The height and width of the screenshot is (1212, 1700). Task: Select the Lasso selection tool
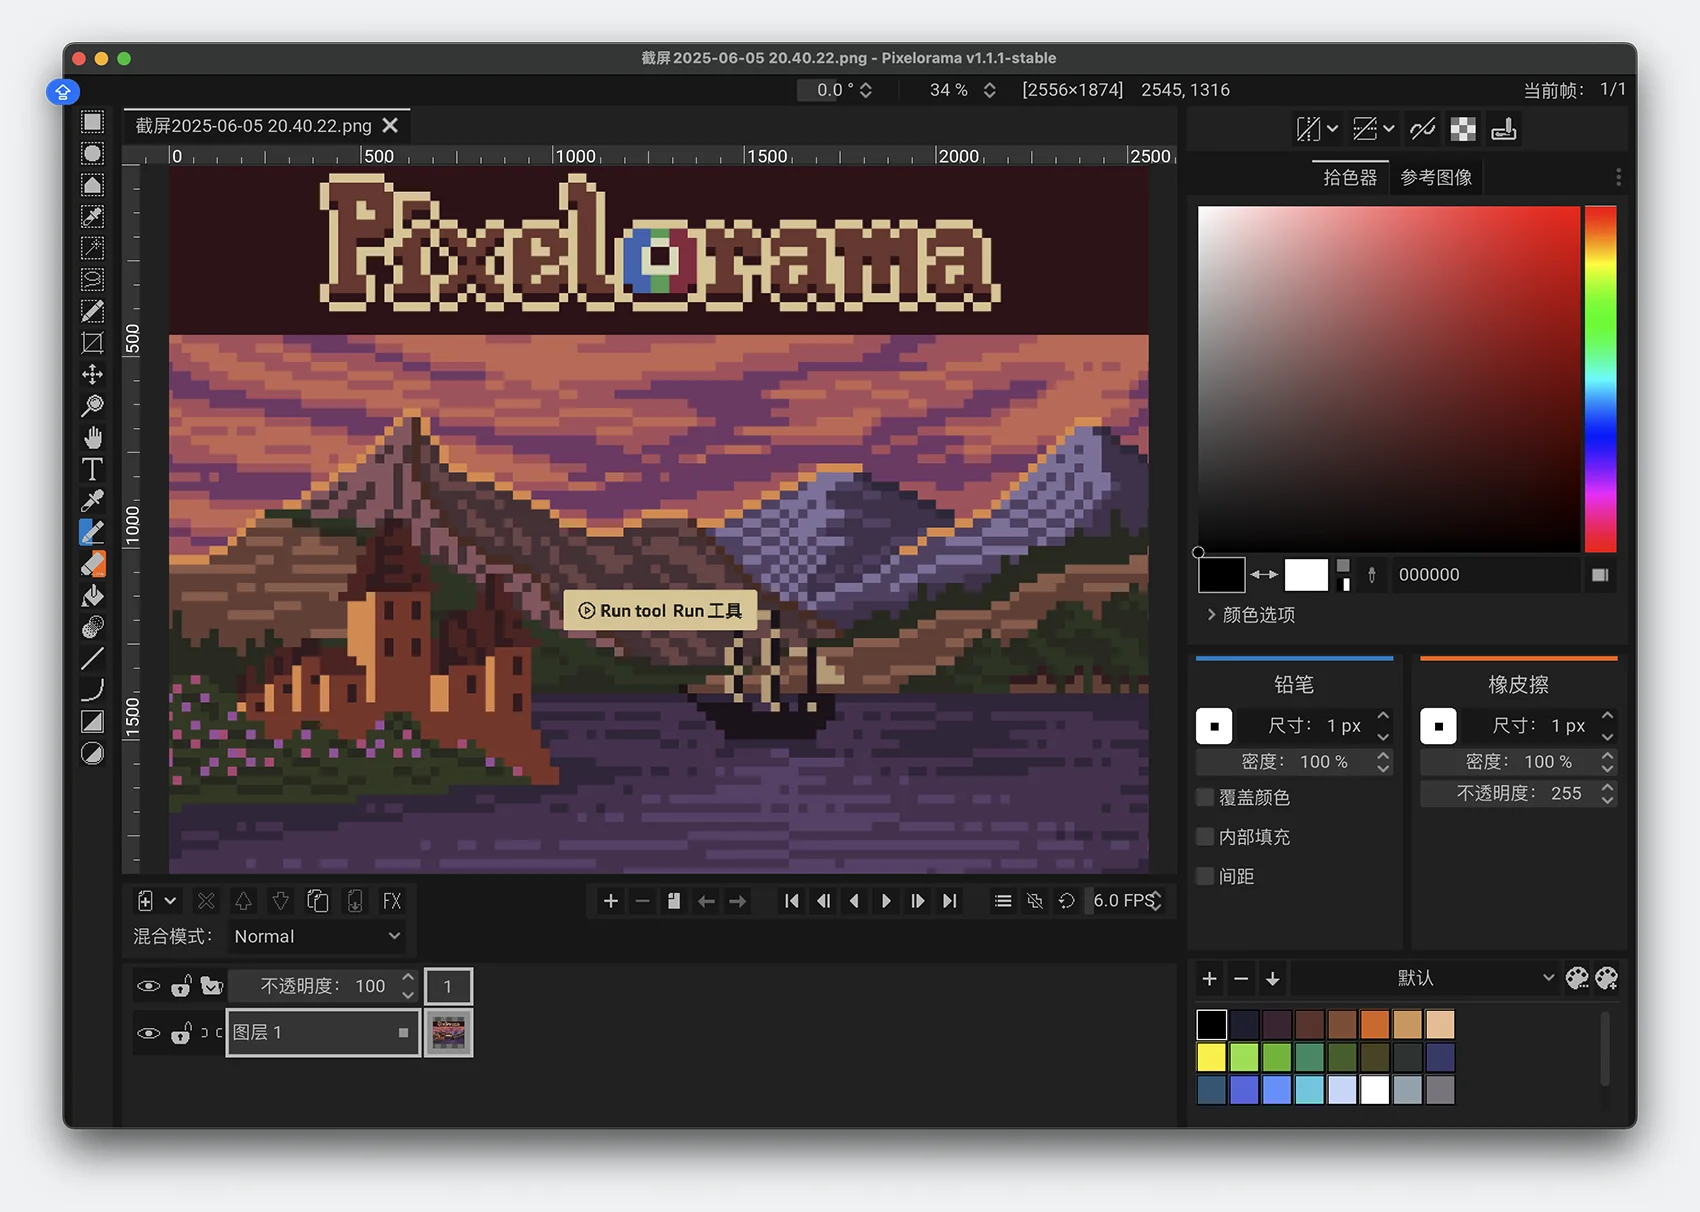tap(92, 280)
